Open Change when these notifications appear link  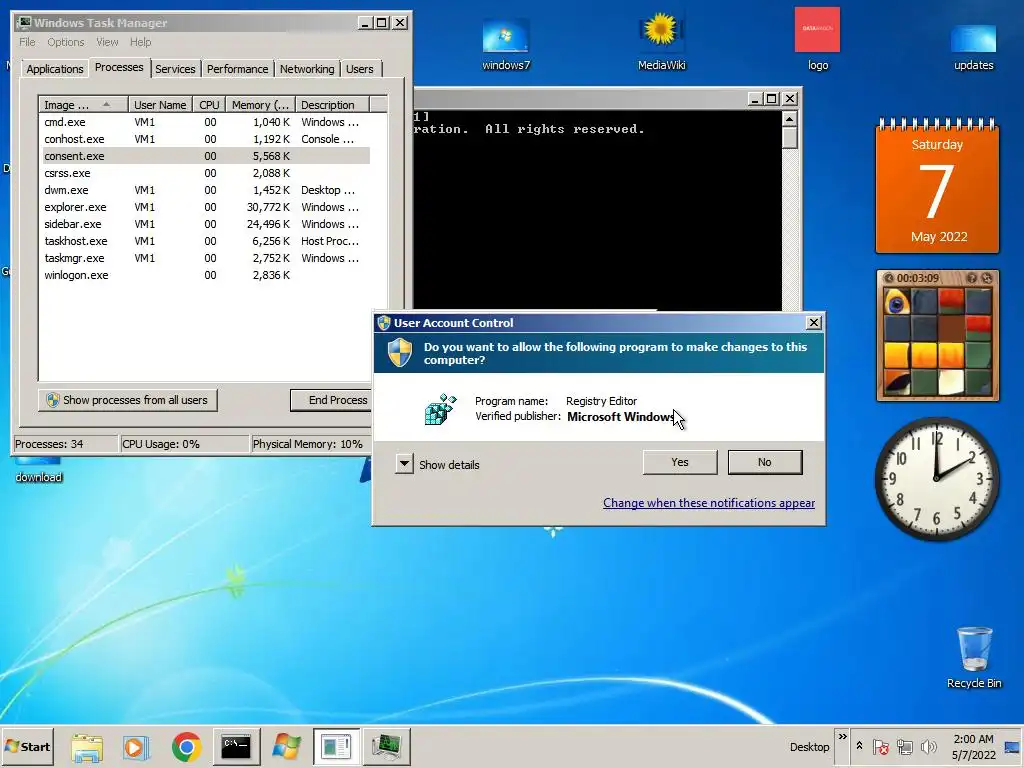[709, 503]
